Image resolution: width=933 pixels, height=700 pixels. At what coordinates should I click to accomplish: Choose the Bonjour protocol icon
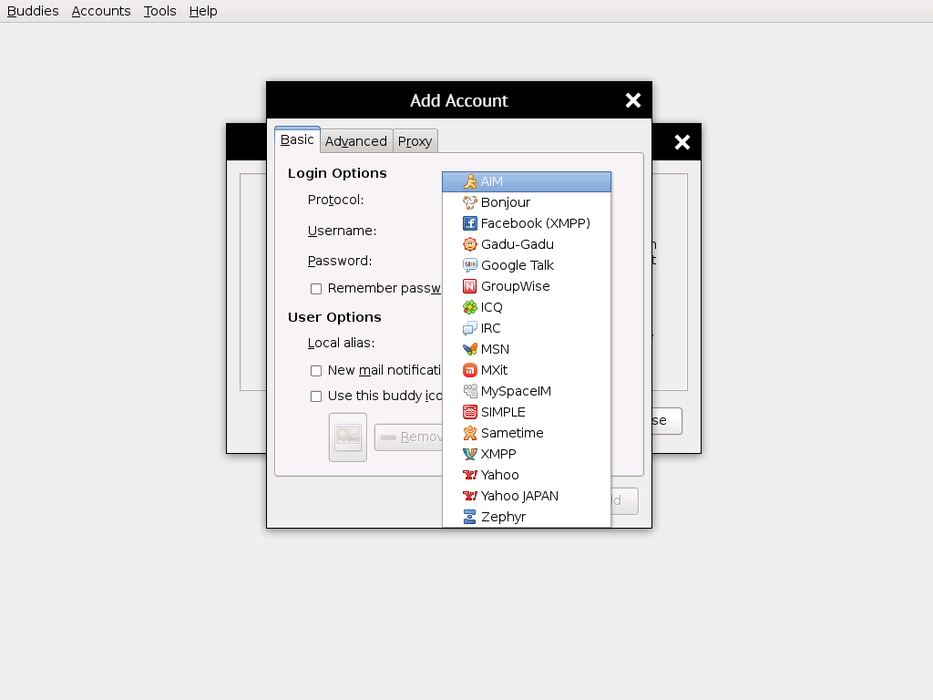470,203
